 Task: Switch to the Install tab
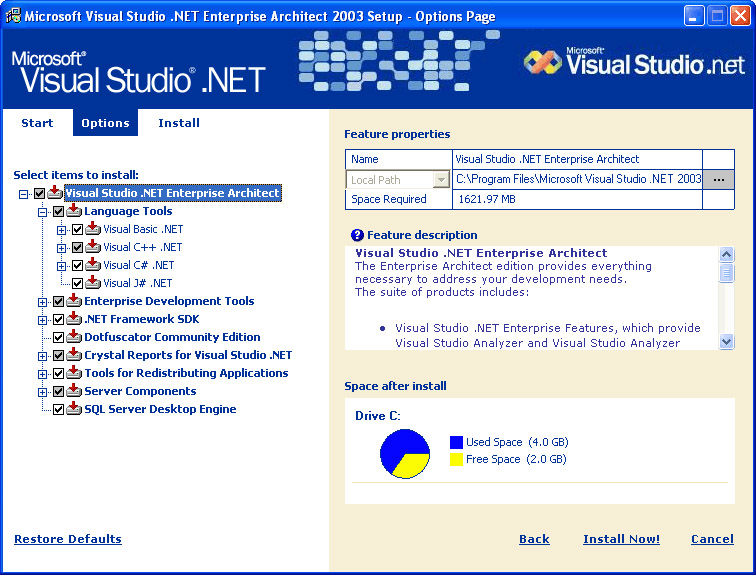point(179,123)
